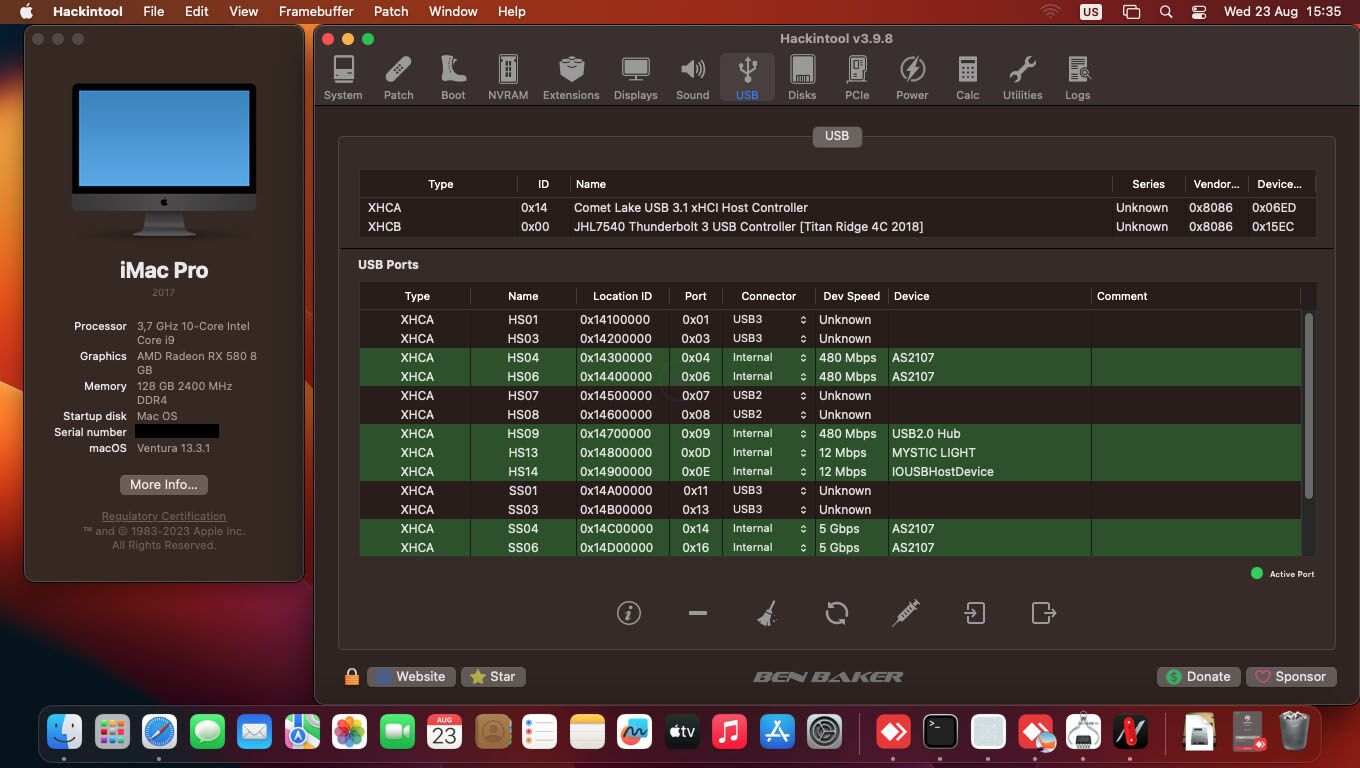Open HS13 connector type dropdown
This screenshot has width=1360, height=768.
pyautogui.click(x=769, y=453)
